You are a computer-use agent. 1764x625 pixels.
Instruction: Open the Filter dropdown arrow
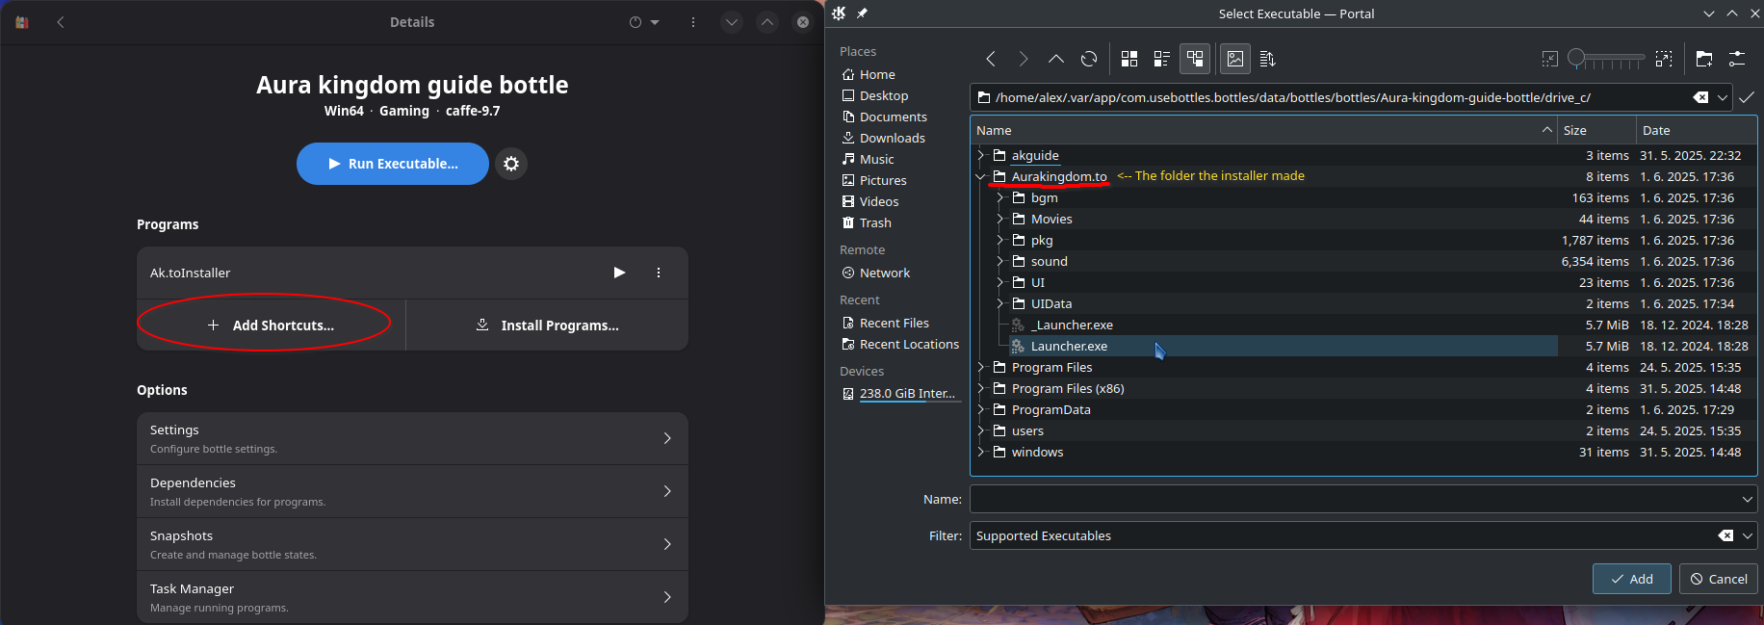1747,536
